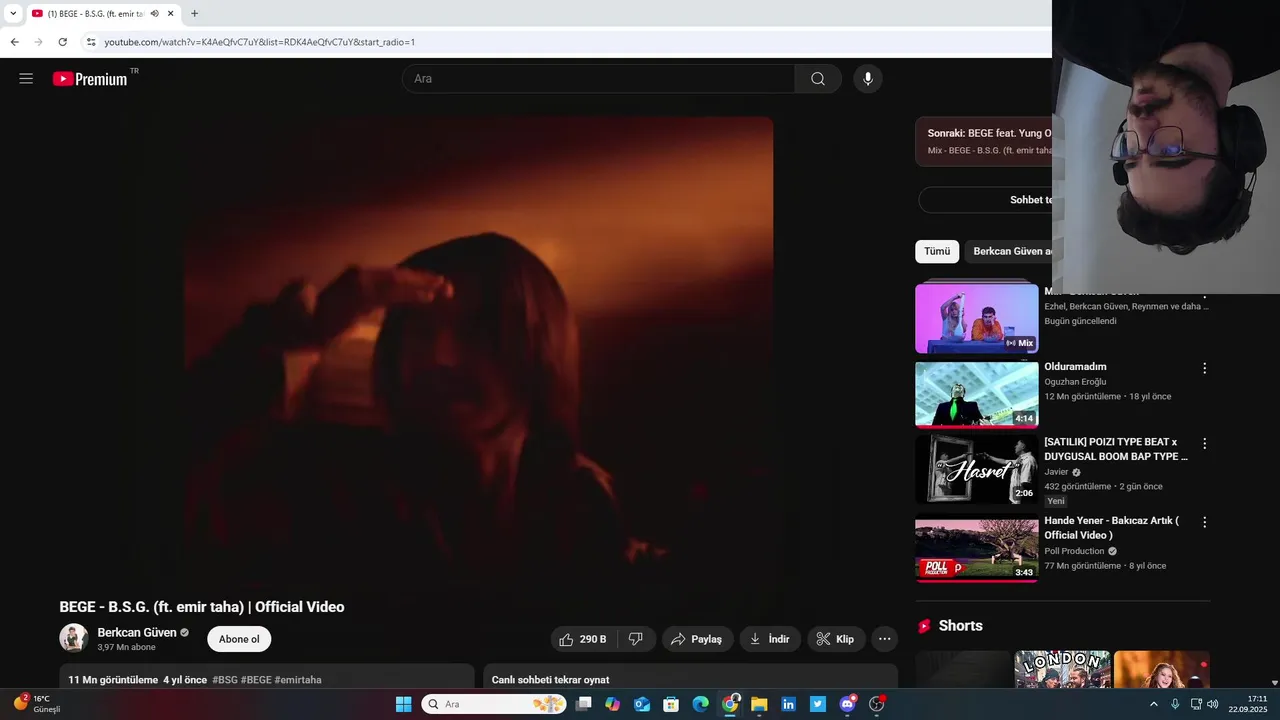1280x720 pixels.
Task: Subscribe with the Abone ol button
Action: [239, 639]
